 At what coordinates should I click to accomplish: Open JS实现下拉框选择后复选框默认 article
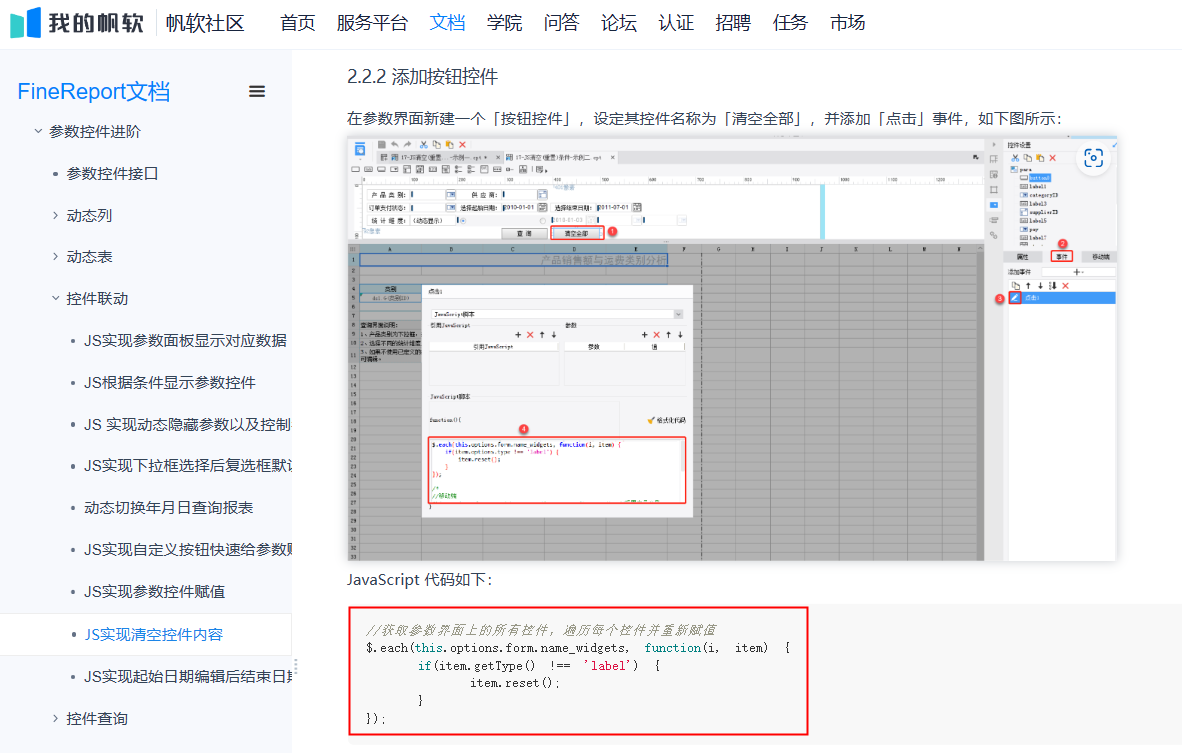[188, 466]
